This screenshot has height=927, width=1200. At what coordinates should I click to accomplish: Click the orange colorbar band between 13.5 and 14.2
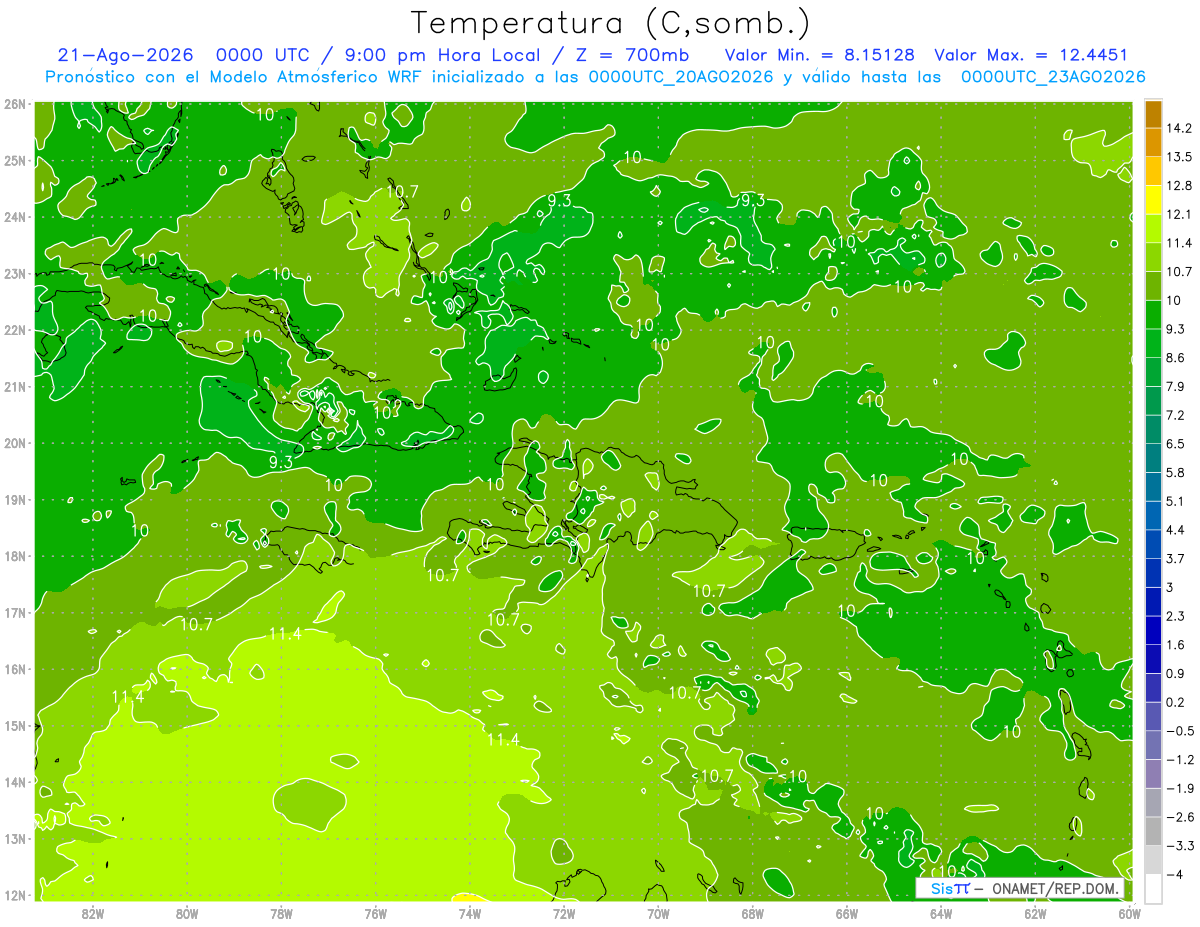tap(1153, 142)
